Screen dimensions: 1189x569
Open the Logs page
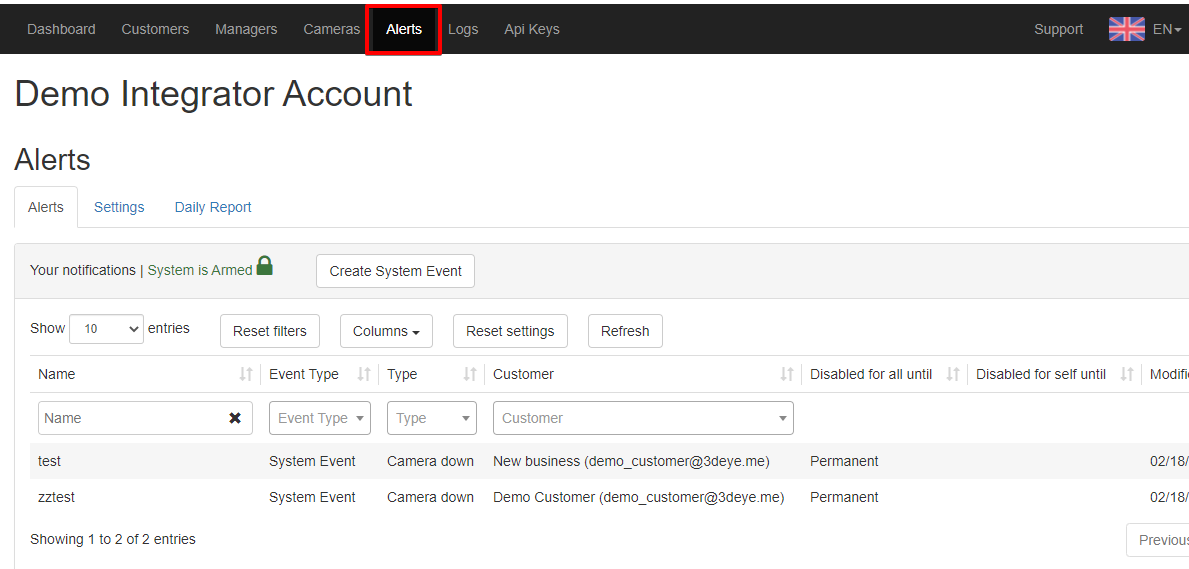(463, 29)
